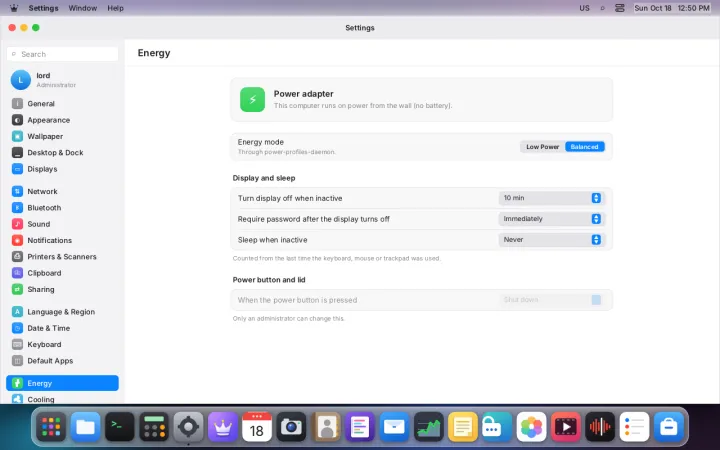Open the password lock app in dock
Screen dimensions: 720x450
click(x=497, y=427)
